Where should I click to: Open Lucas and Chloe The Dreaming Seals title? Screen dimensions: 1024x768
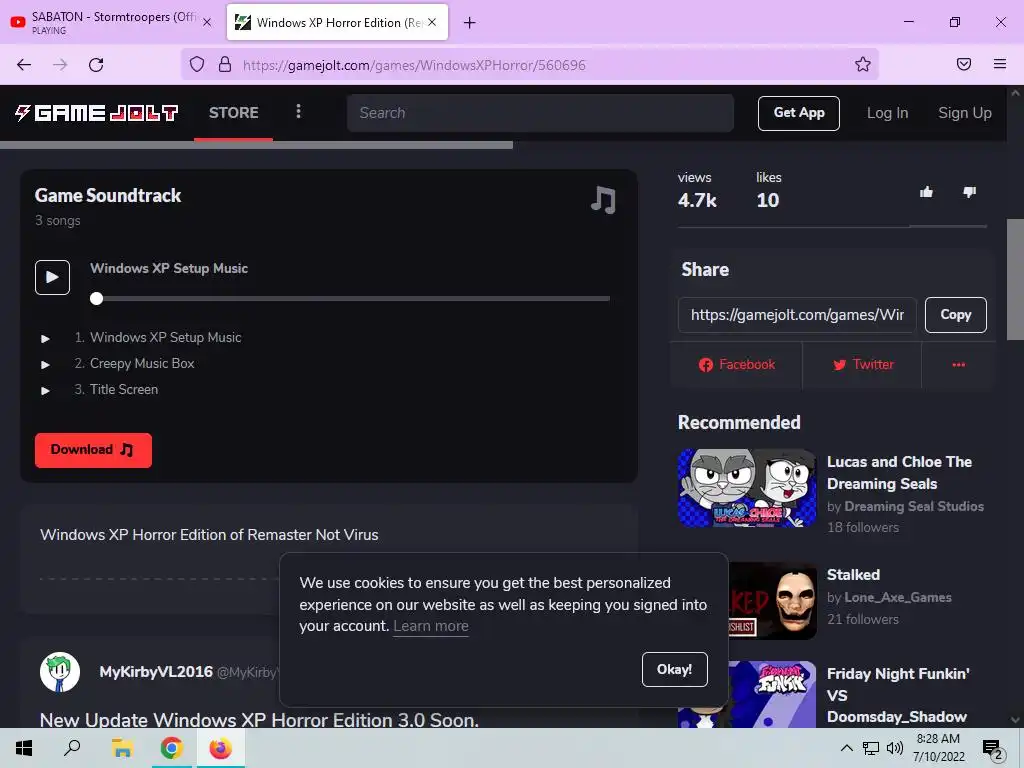pos(899,473)
